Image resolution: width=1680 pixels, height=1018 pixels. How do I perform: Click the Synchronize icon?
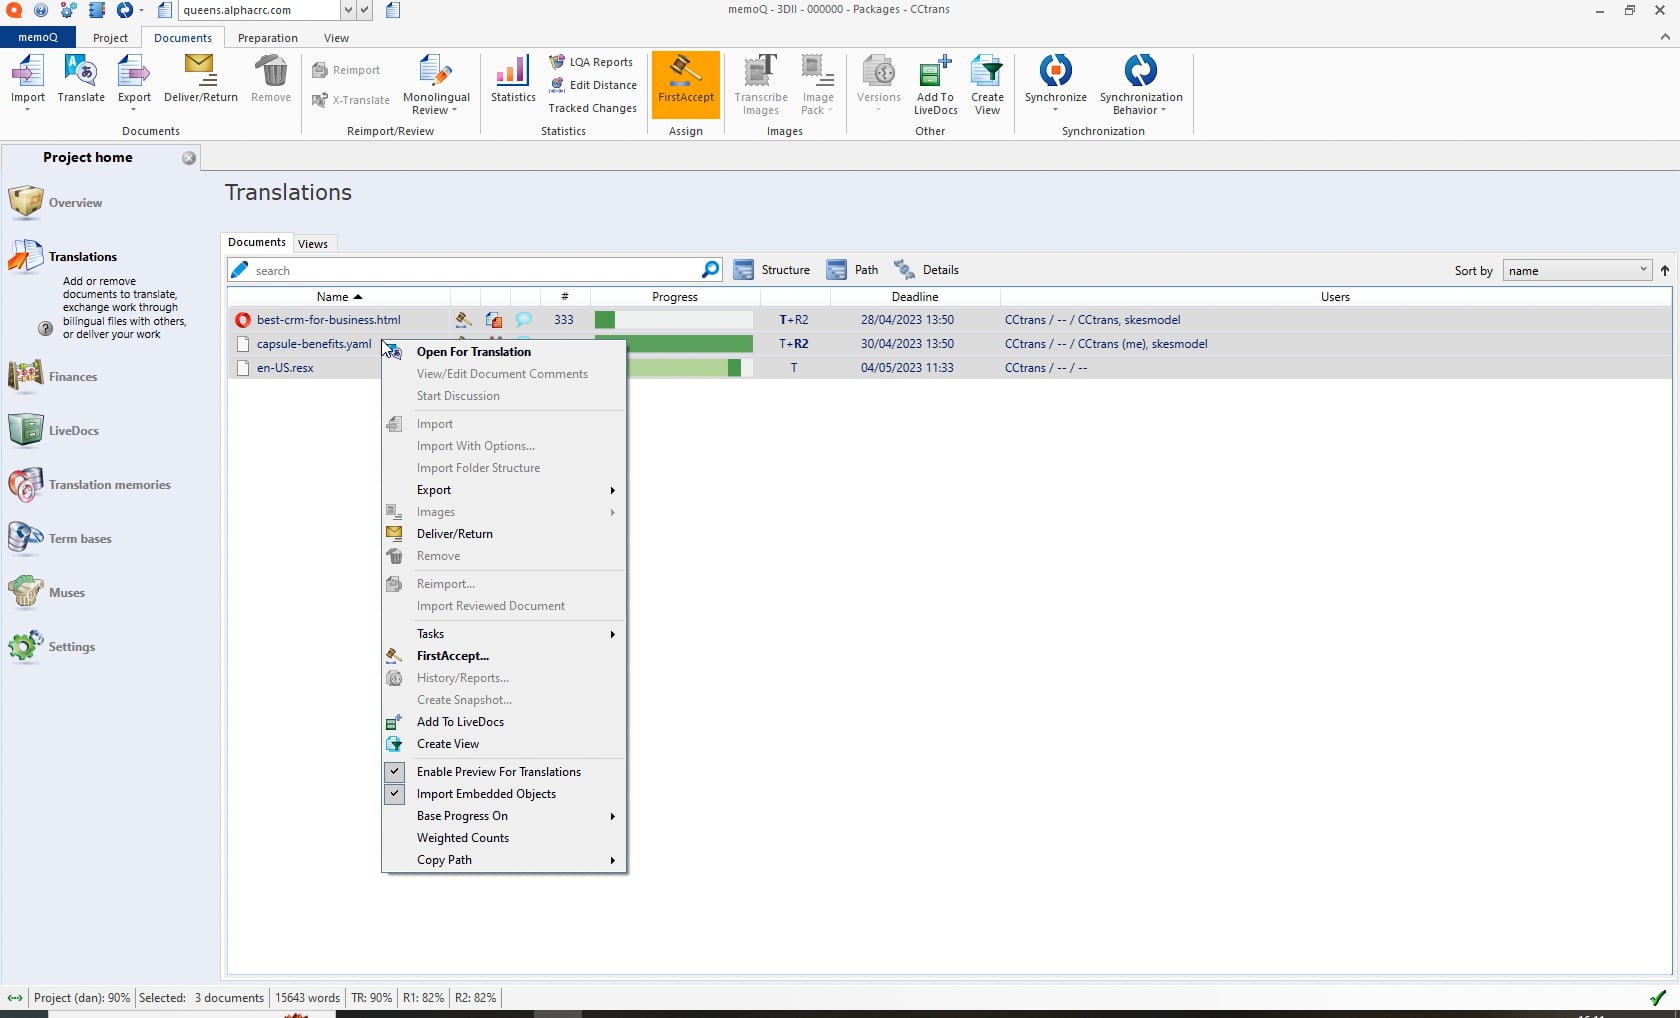pyautogui.click(x=1056, y=80)
